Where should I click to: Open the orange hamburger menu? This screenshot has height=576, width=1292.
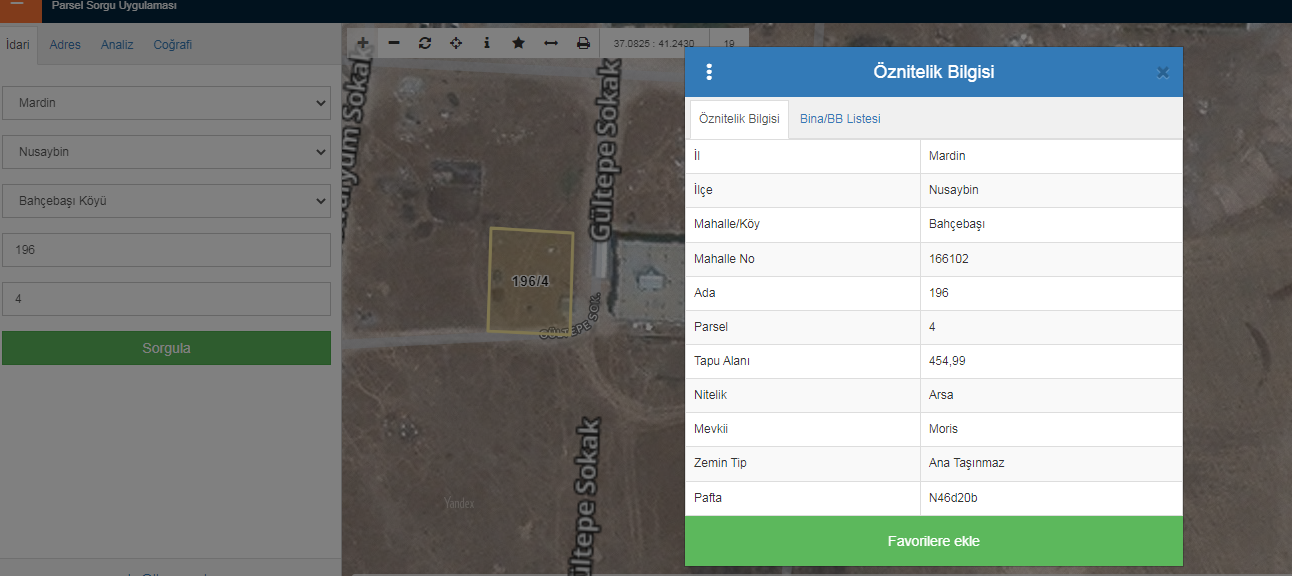tap(17, 8)
